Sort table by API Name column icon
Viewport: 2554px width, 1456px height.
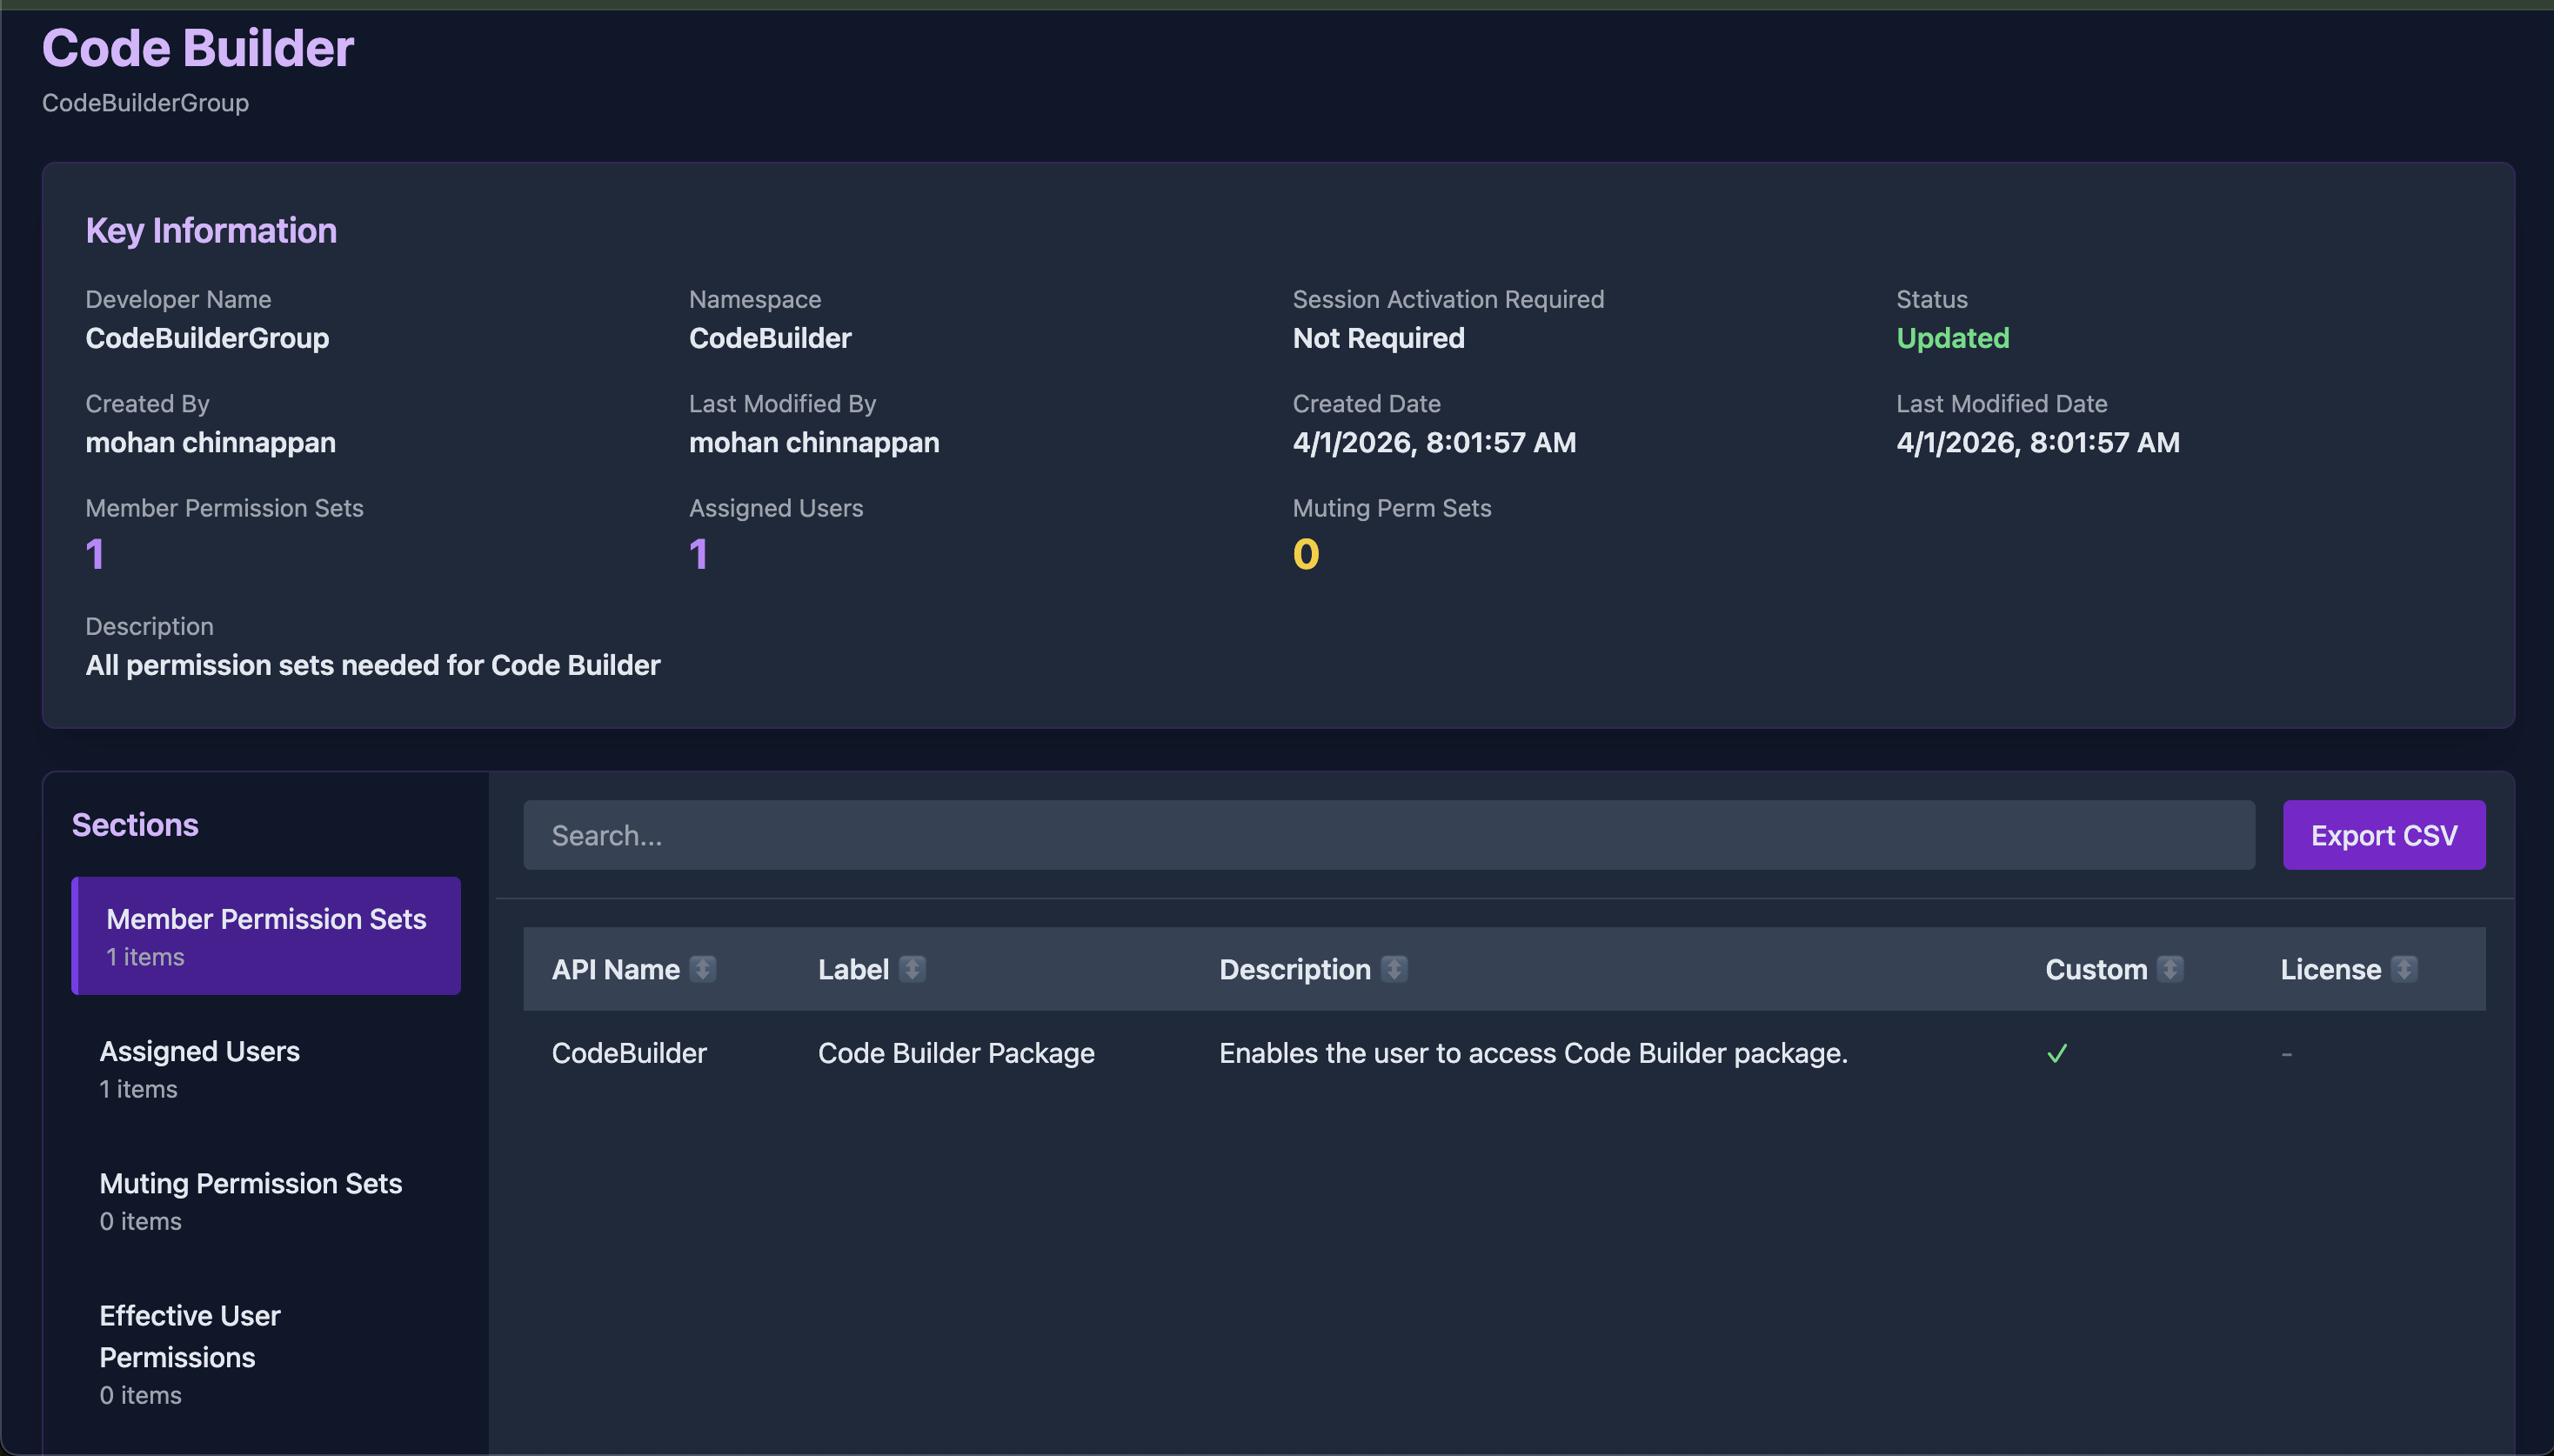coord(703,969)
